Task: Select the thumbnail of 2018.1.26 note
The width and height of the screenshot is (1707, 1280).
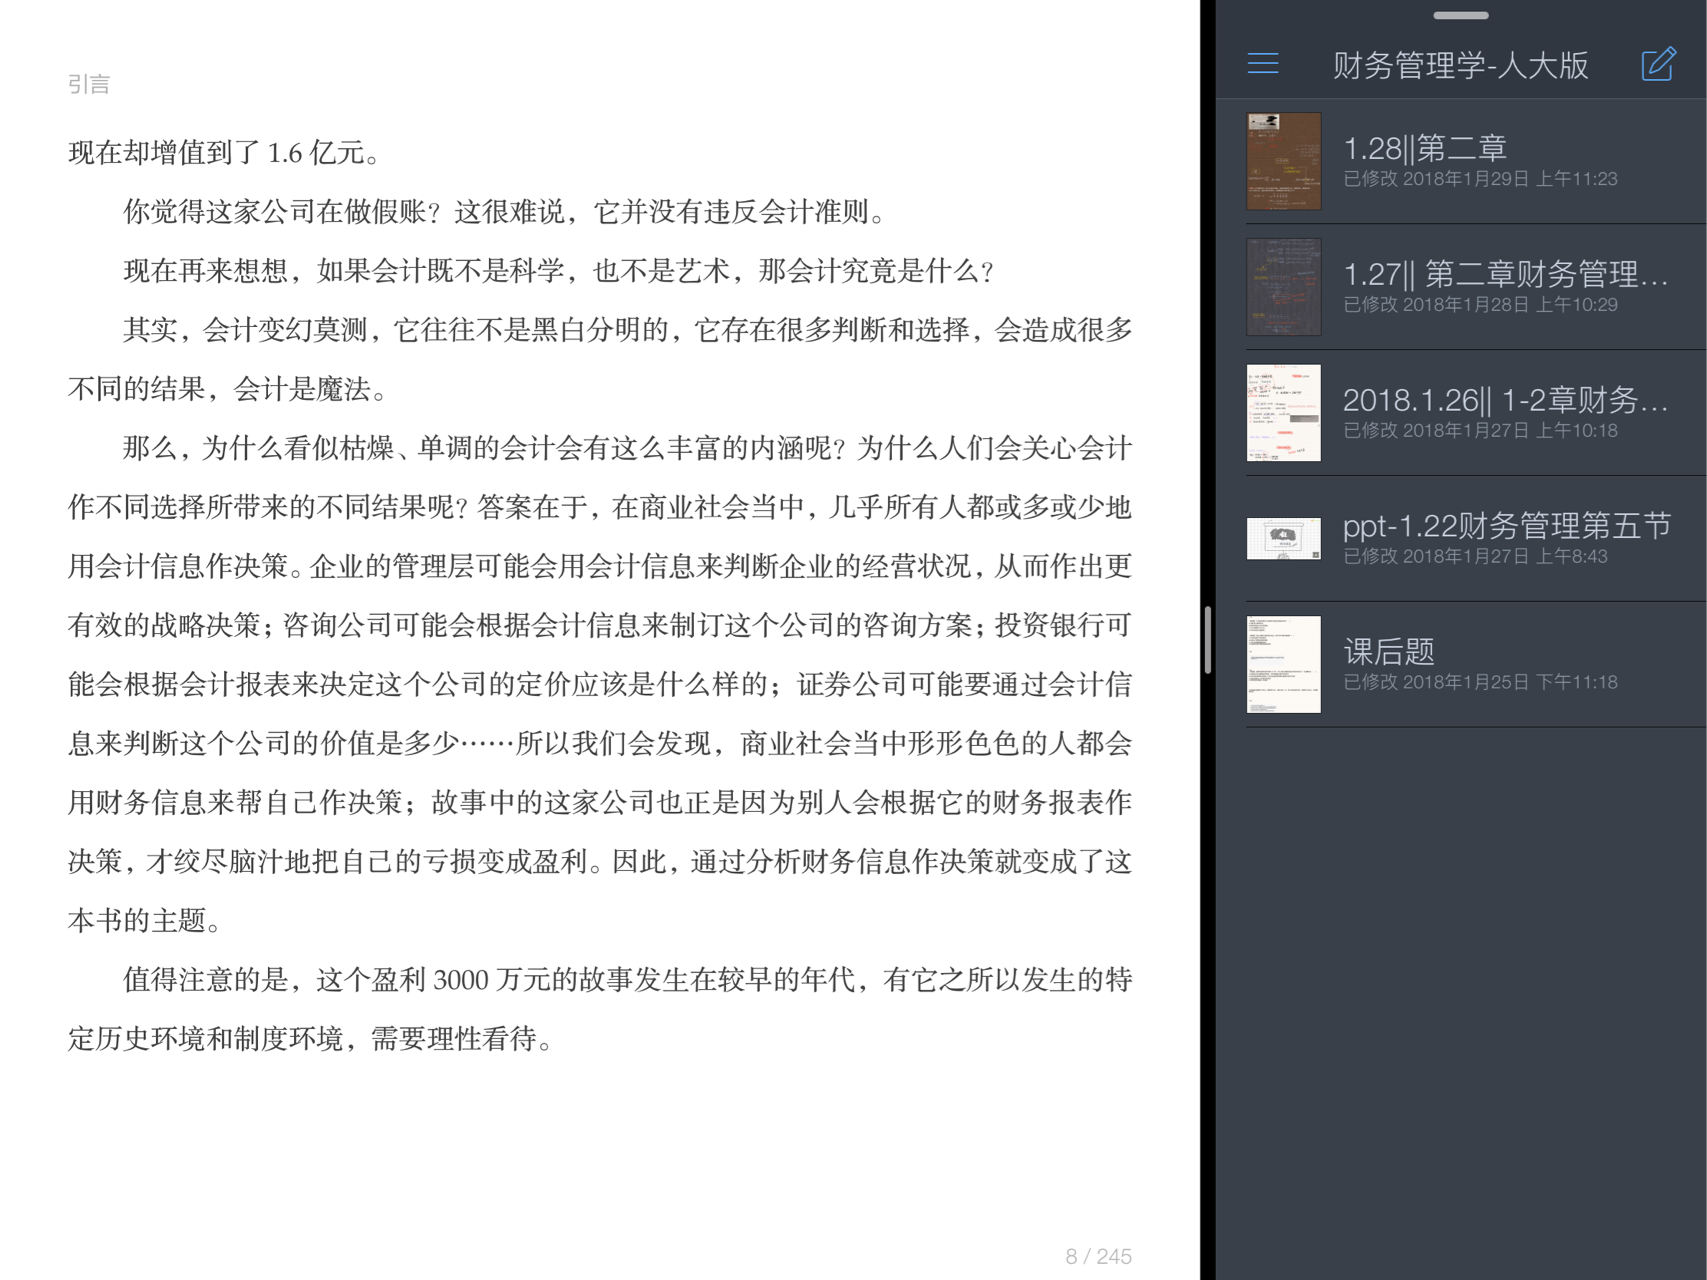Action: pyautogui.click(x=1283, y=412)
